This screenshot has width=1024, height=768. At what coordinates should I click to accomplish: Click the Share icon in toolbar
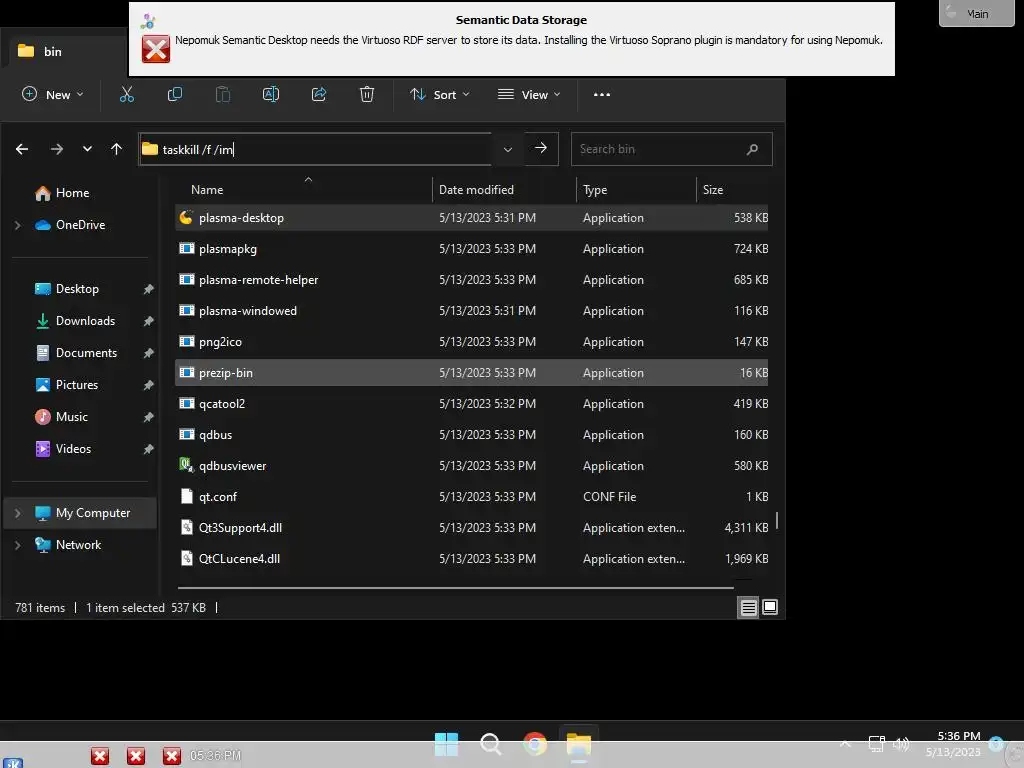pos(319,95)
